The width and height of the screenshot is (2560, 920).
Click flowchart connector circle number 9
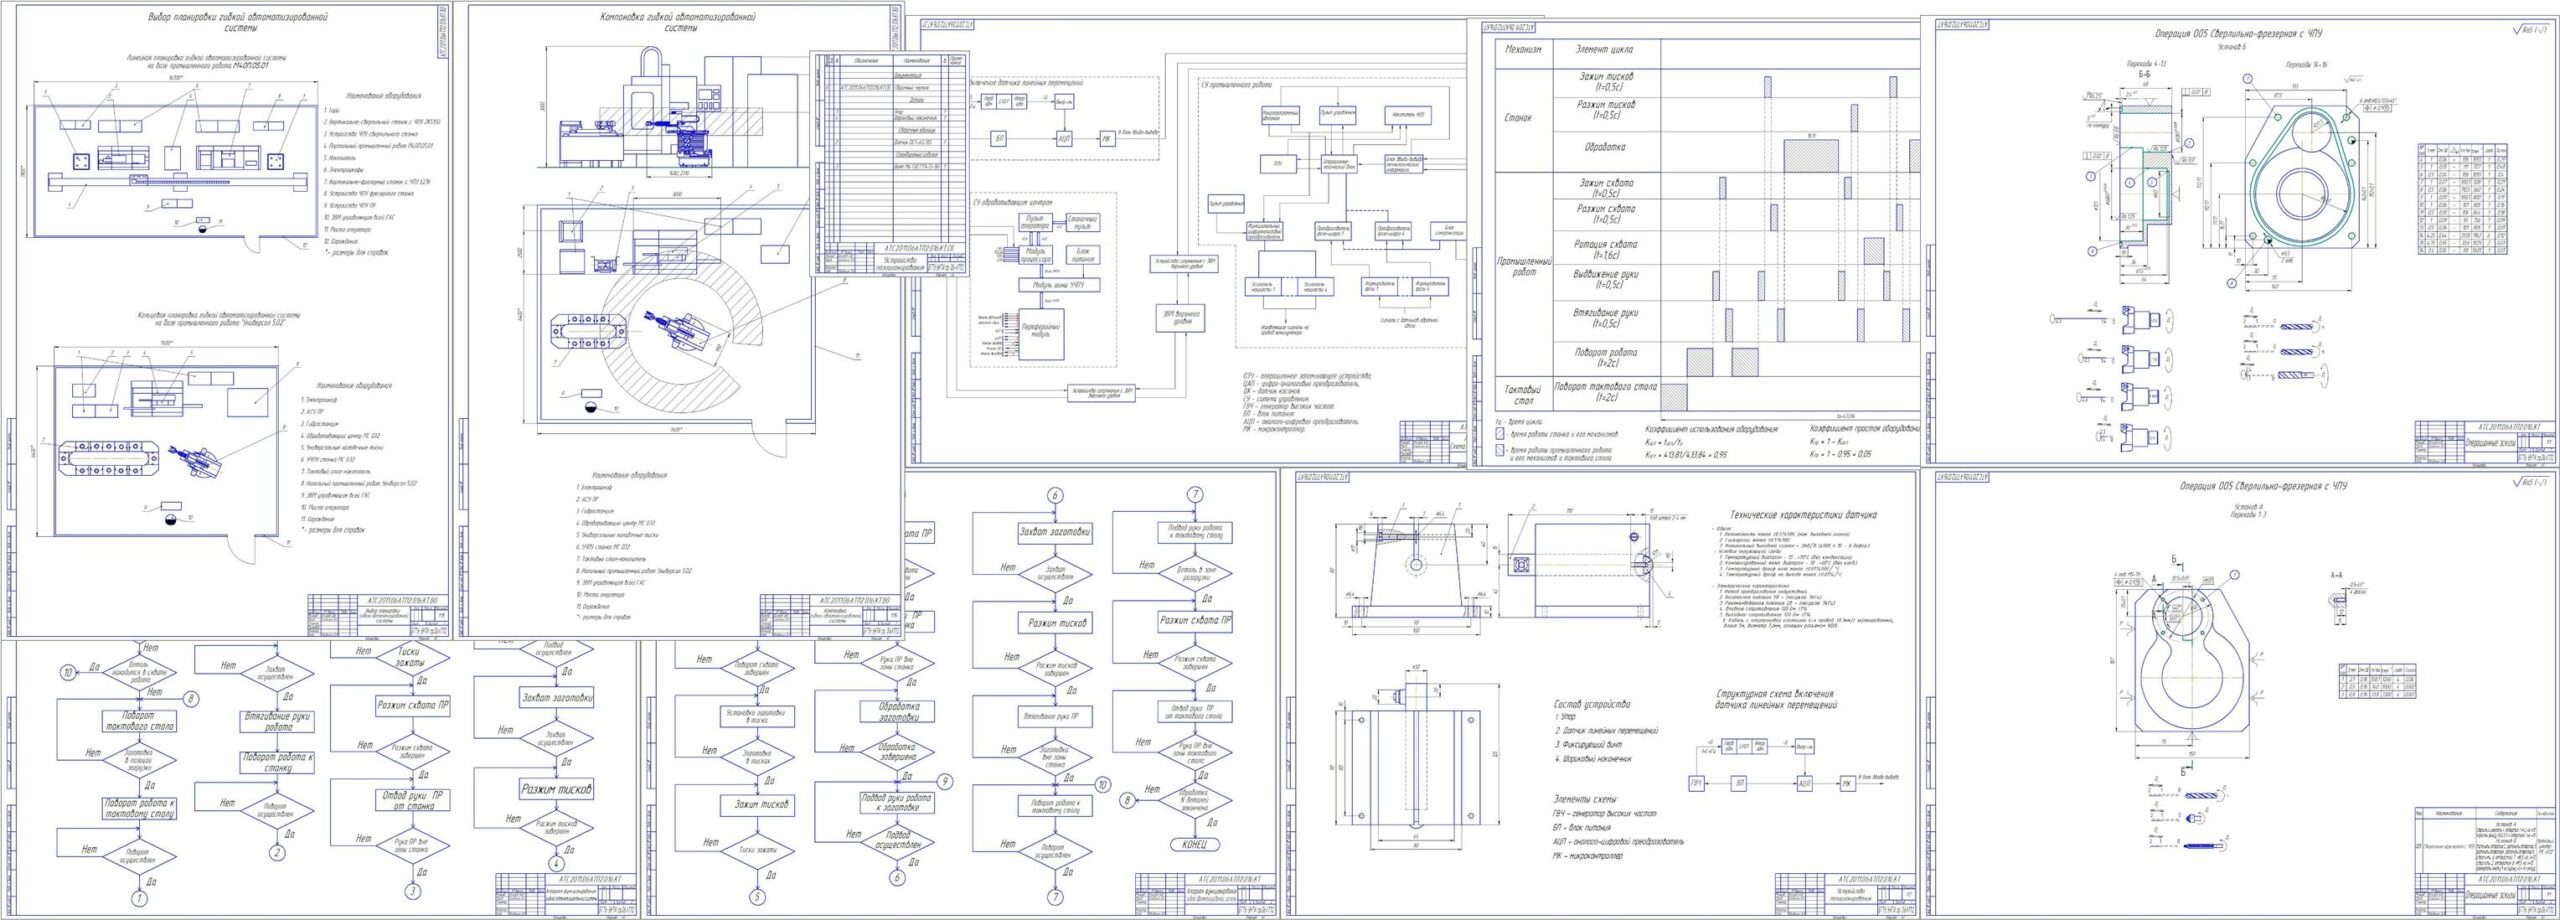(944, 781)
